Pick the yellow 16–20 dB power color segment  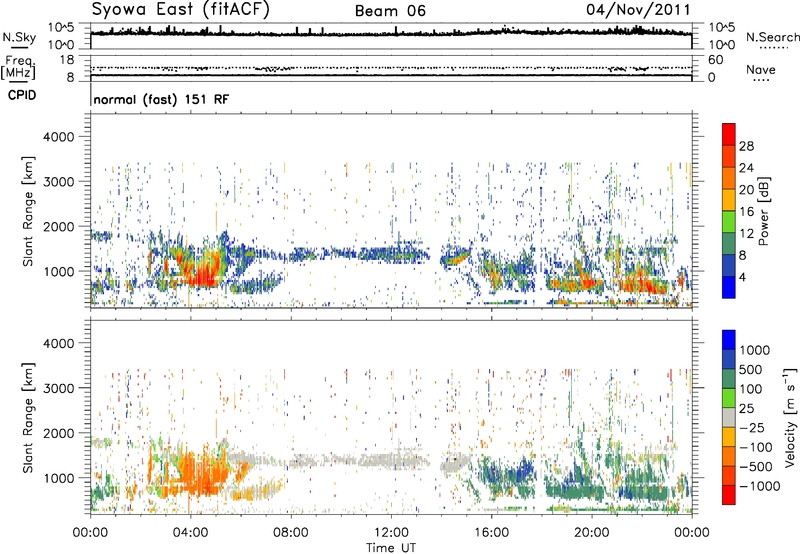729,200
